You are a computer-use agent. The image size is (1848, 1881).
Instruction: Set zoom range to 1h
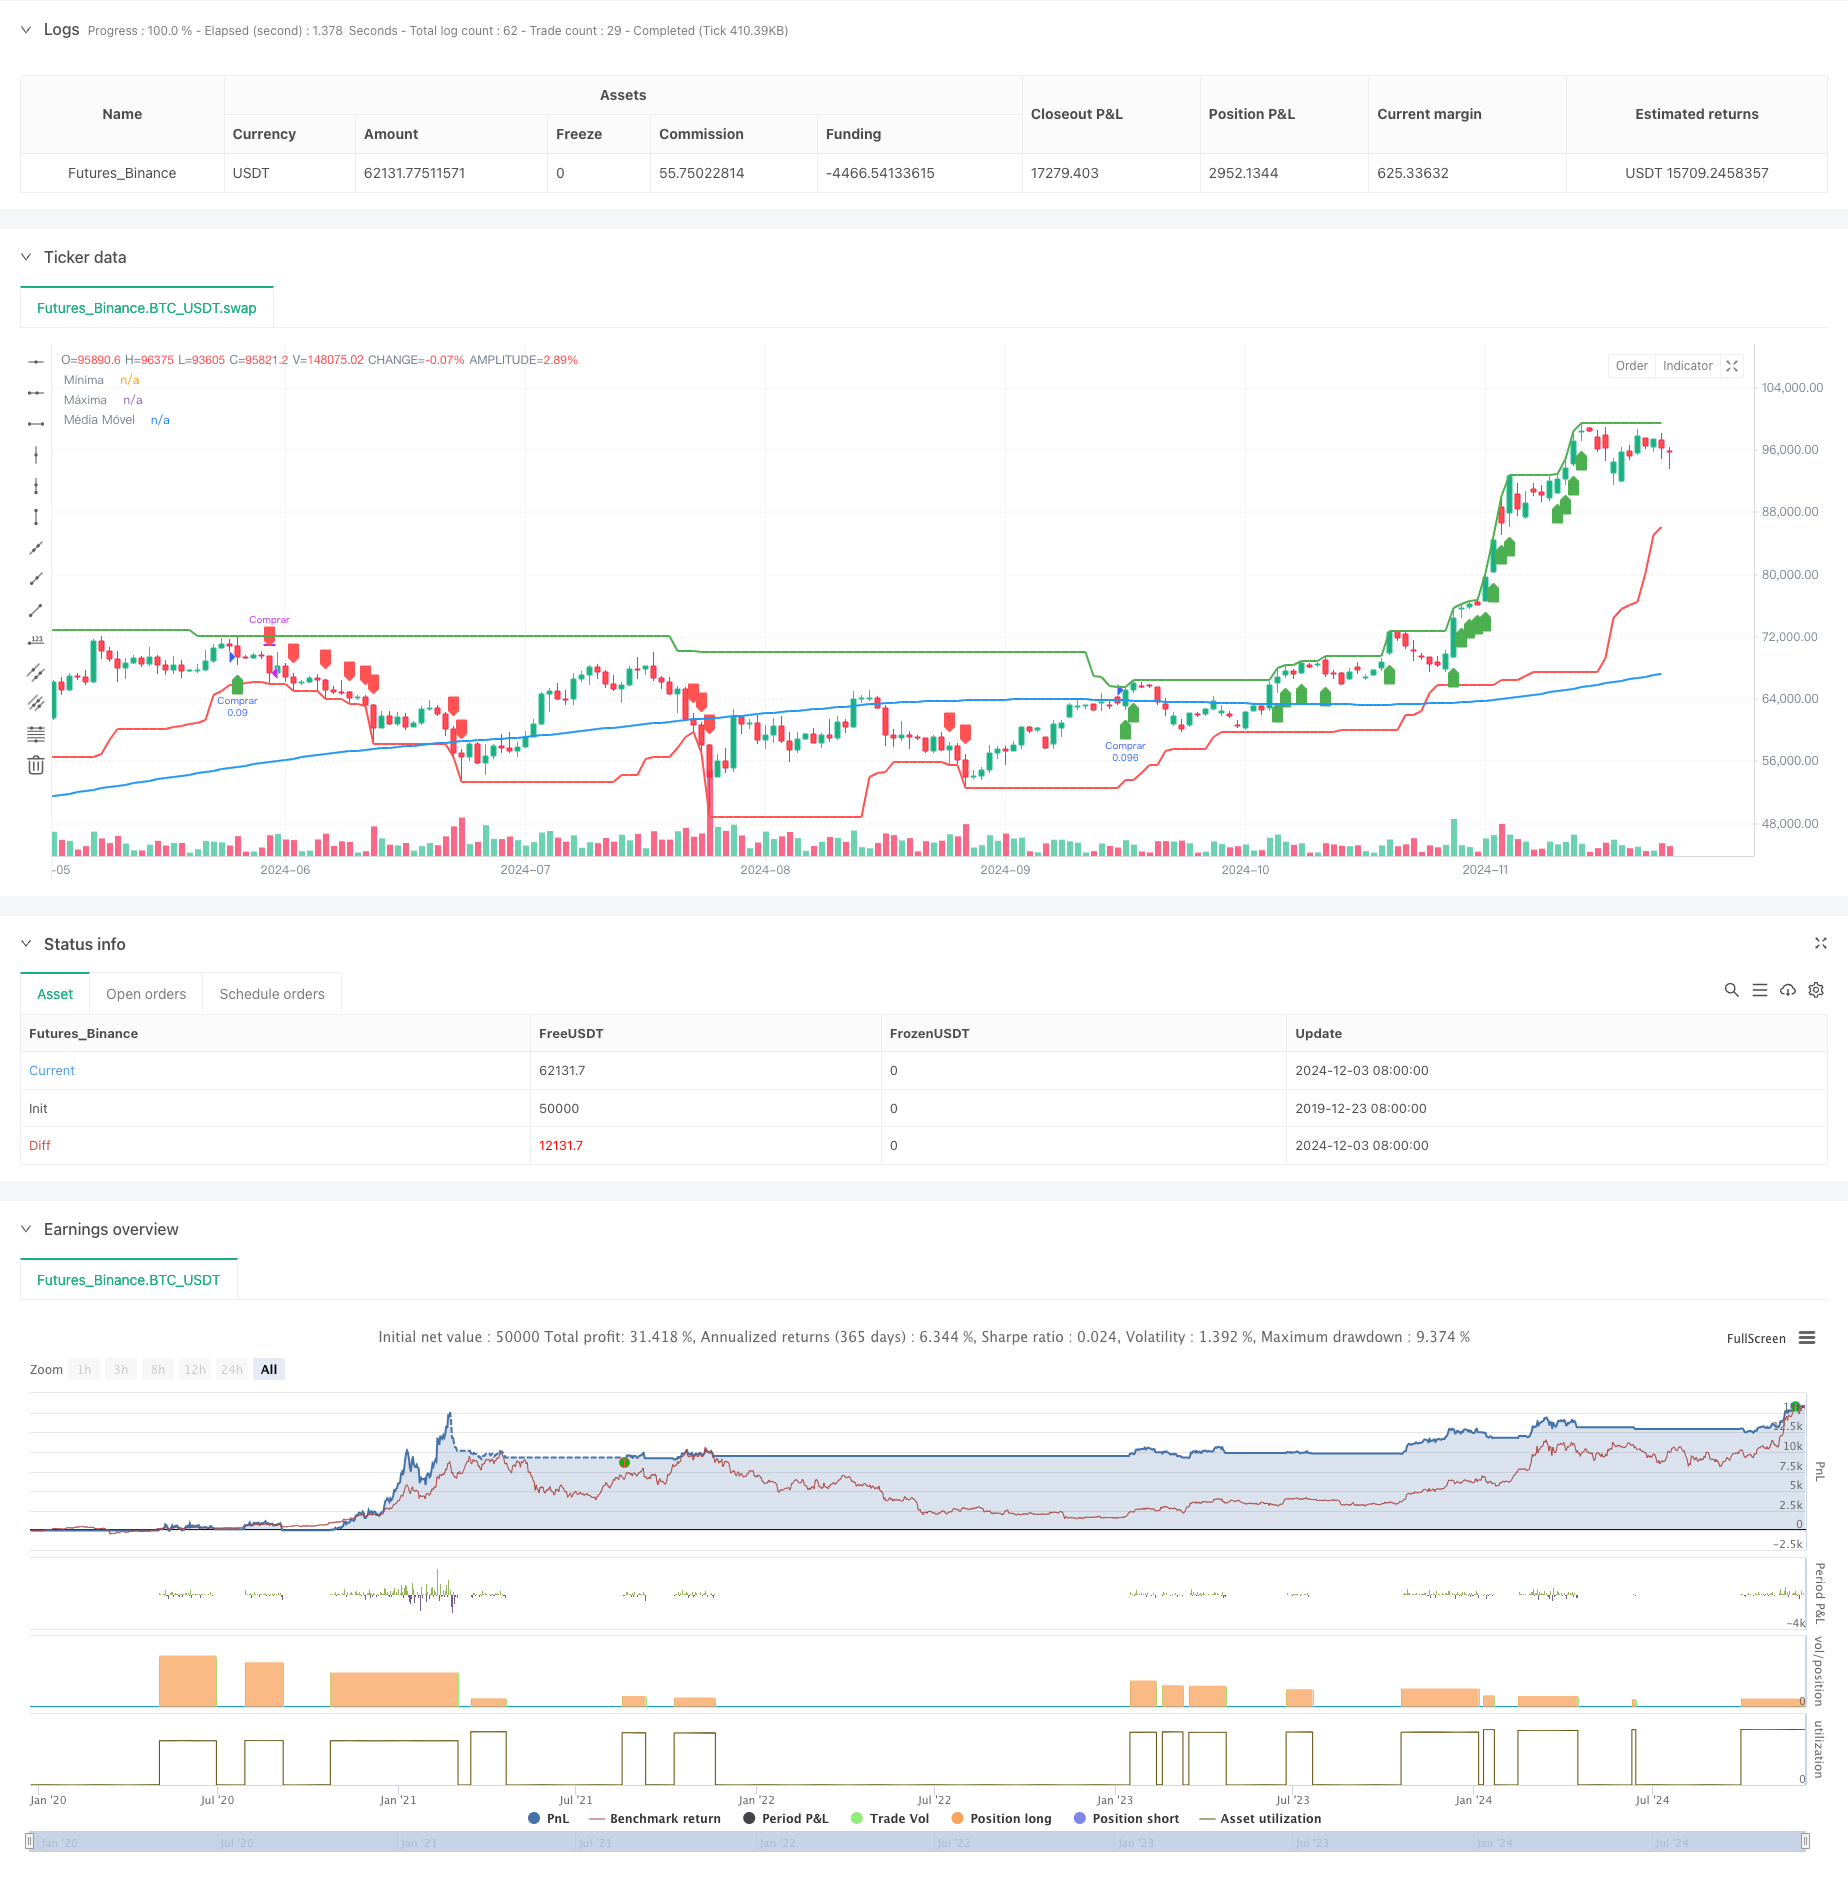(x=84, y=1369)
